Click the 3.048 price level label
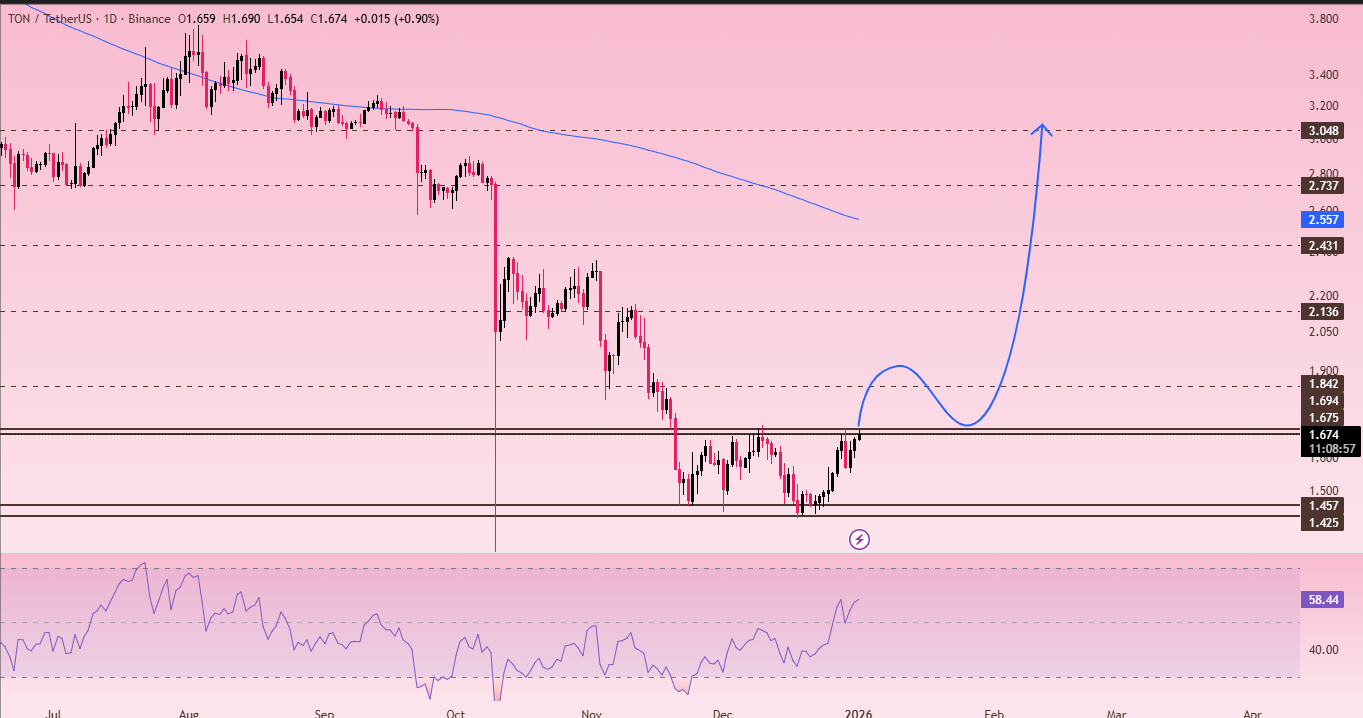The width and height of the screenshot is (1363, 718). tap(1321, 131)
